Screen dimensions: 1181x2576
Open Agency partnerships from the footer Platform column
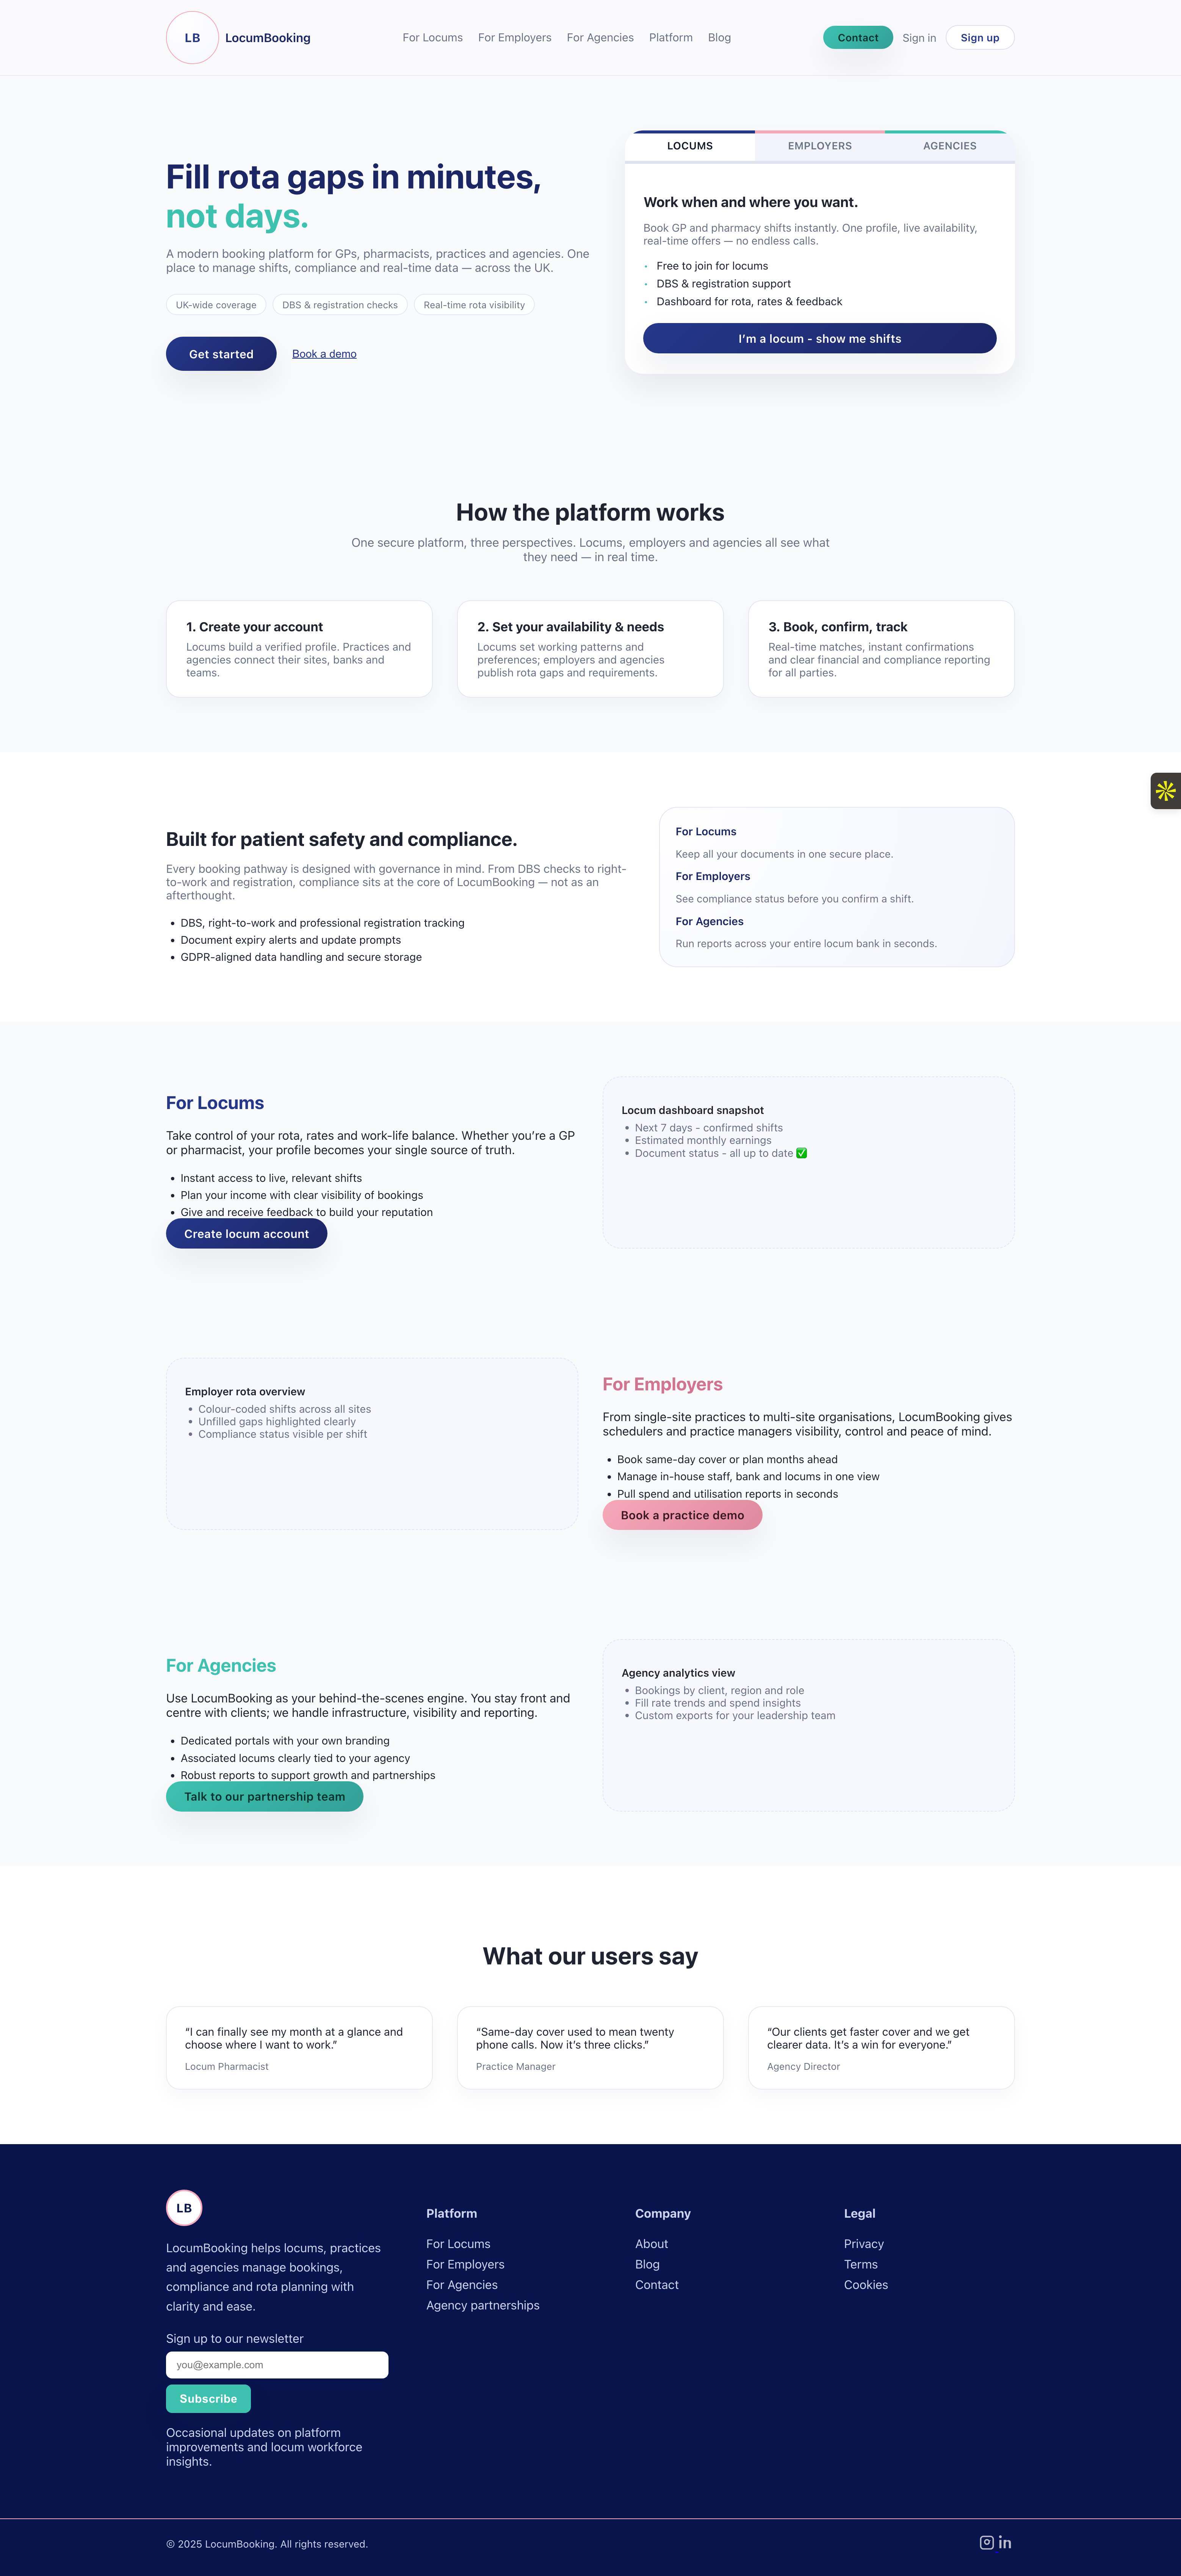[483, 2305]
